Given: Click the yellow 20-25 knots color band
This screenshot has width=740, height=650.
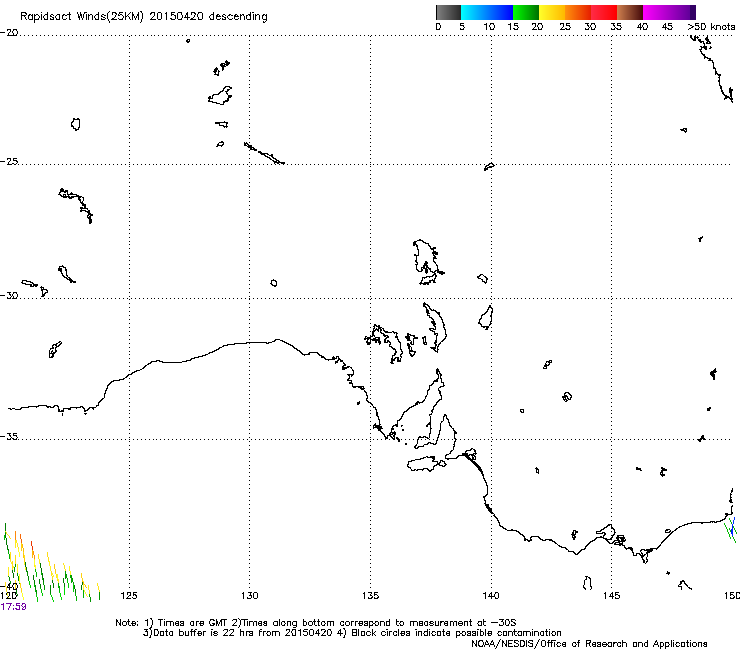Looking at the screenshot, I should point(552,12).
